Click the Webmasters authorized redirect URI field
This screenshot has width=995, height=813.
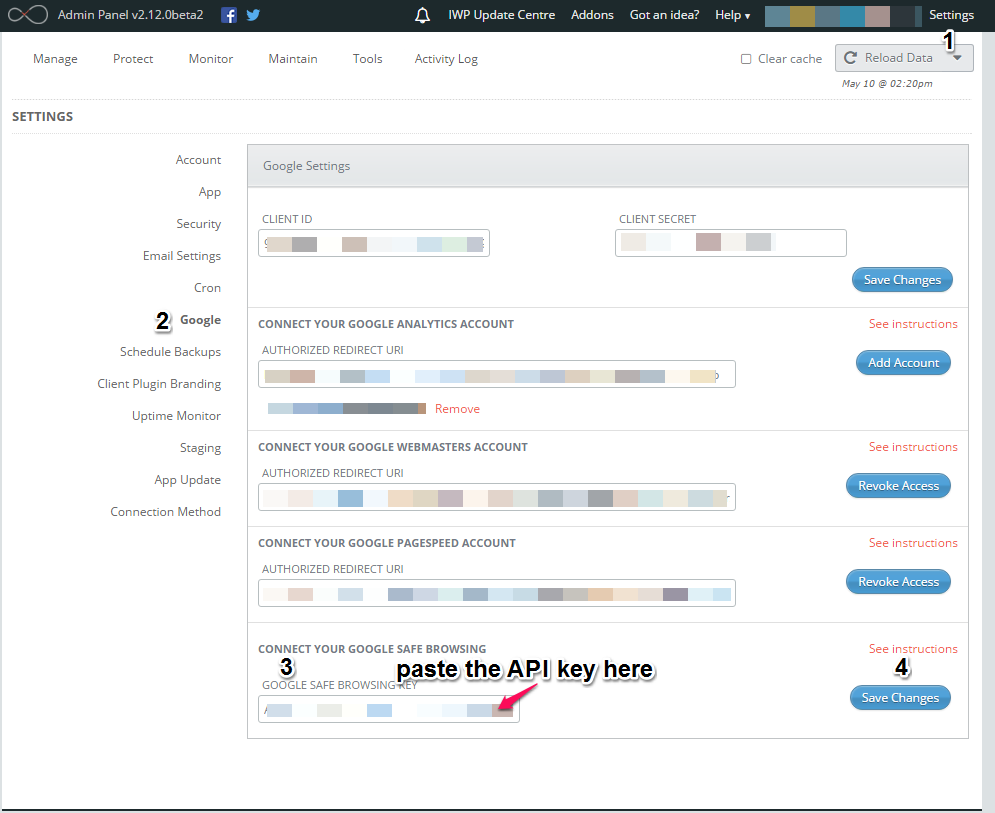[x=497, y=497]
